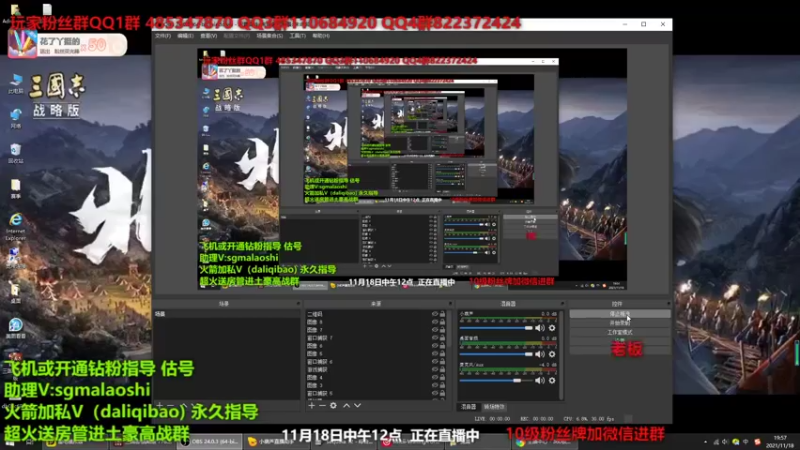The height and width of the screenshot is (450, 800).
Task: Undock the 混音器 panel with its header icon
Action: click(x=562, y=304)
